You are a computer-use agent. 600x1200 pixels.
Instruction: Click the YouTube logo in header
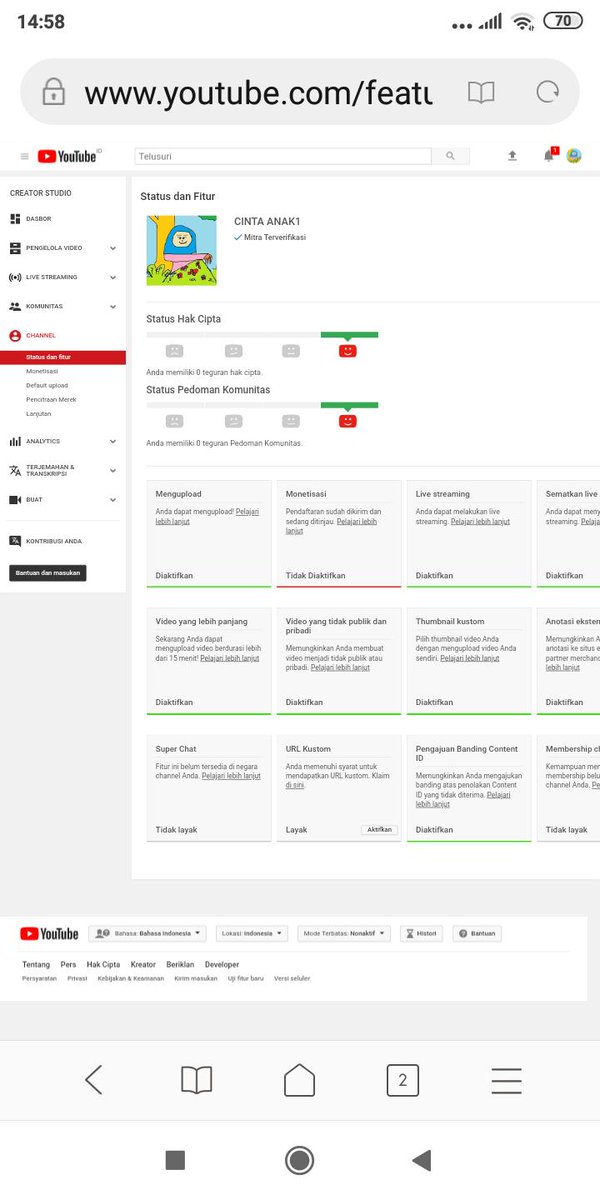(68, 156)
